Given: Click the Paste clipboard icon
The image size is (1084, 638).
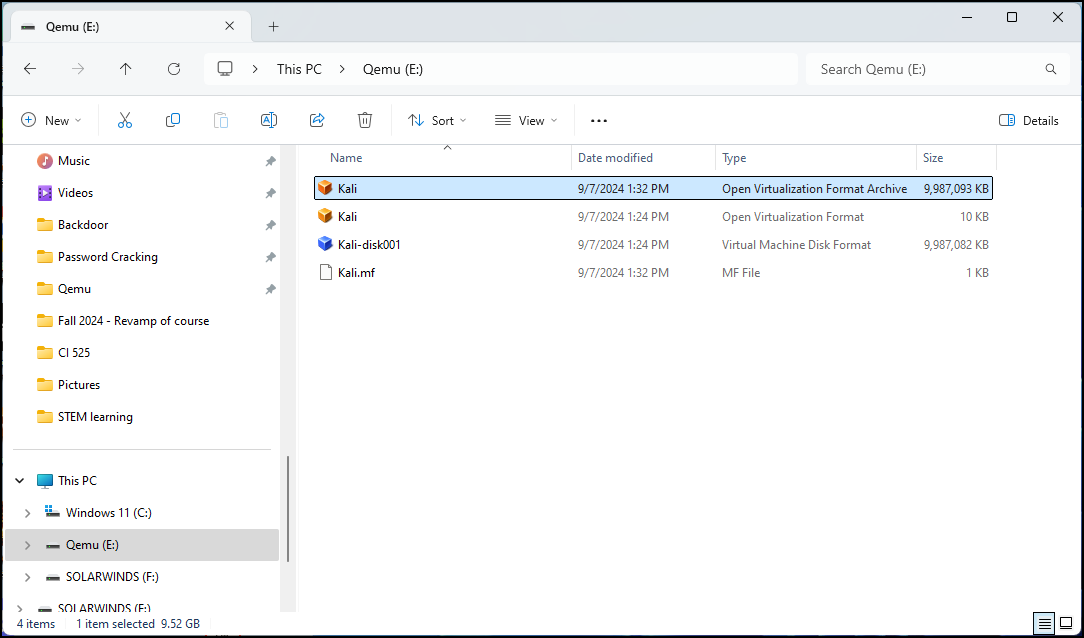Looking at the screenshot, I should [221, 120].
